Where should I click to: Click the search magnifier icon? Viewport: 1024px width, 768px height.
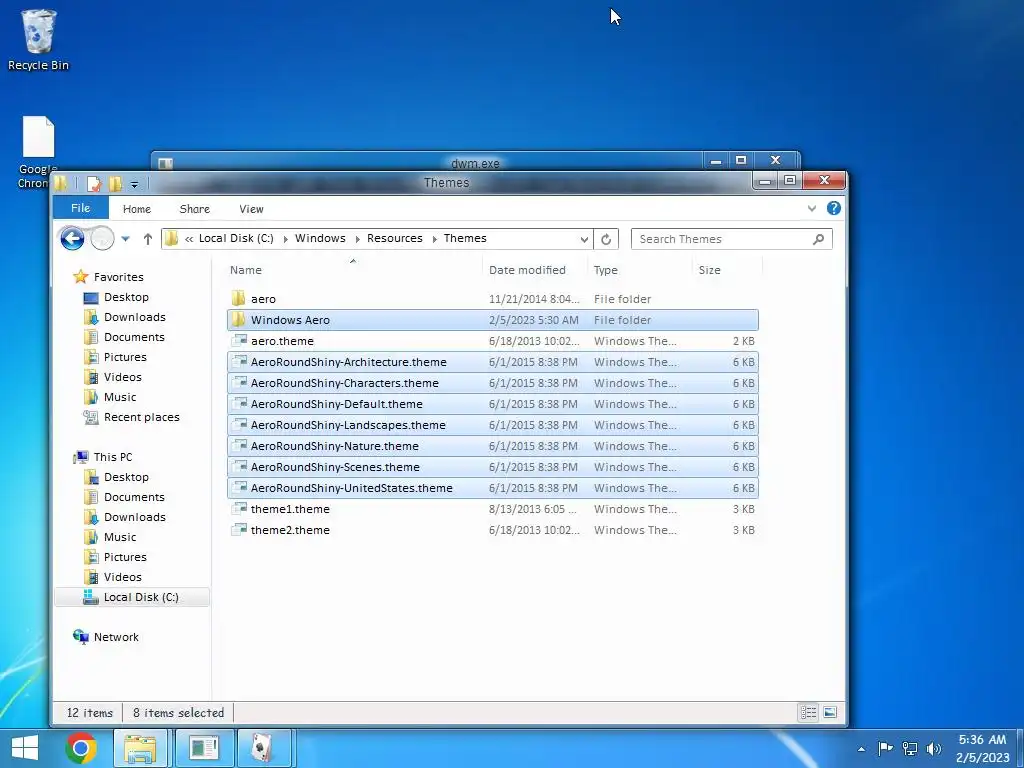tap(818, 239)
